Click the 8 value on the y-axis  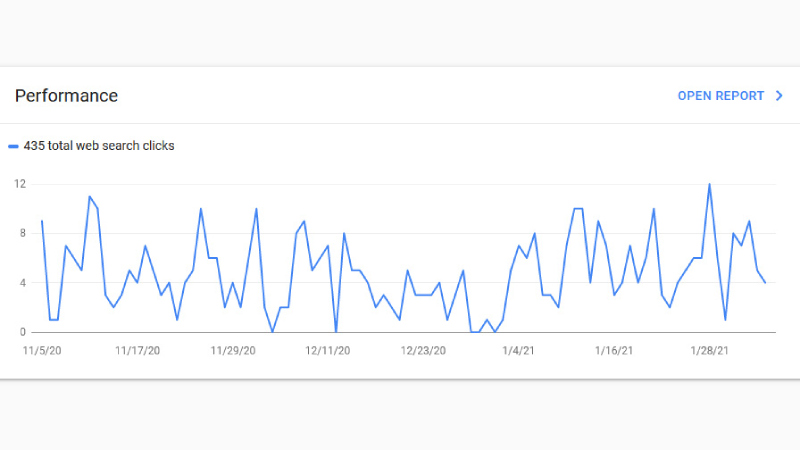tap(22, 234)
